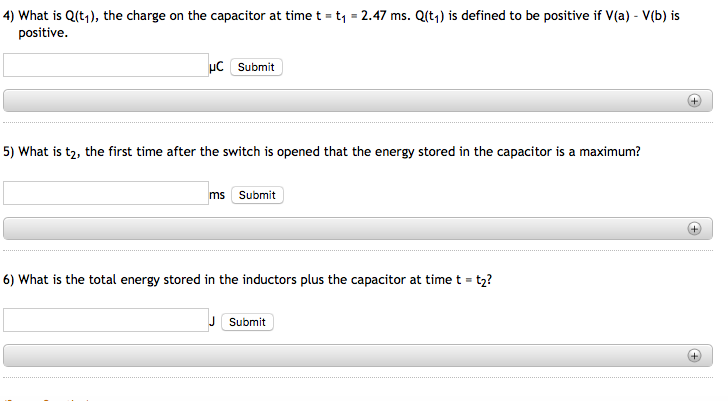Image resolution: width=728 pixels, height=401 pixels.
Task: Click the J unit label
Action: coord(212,321)
